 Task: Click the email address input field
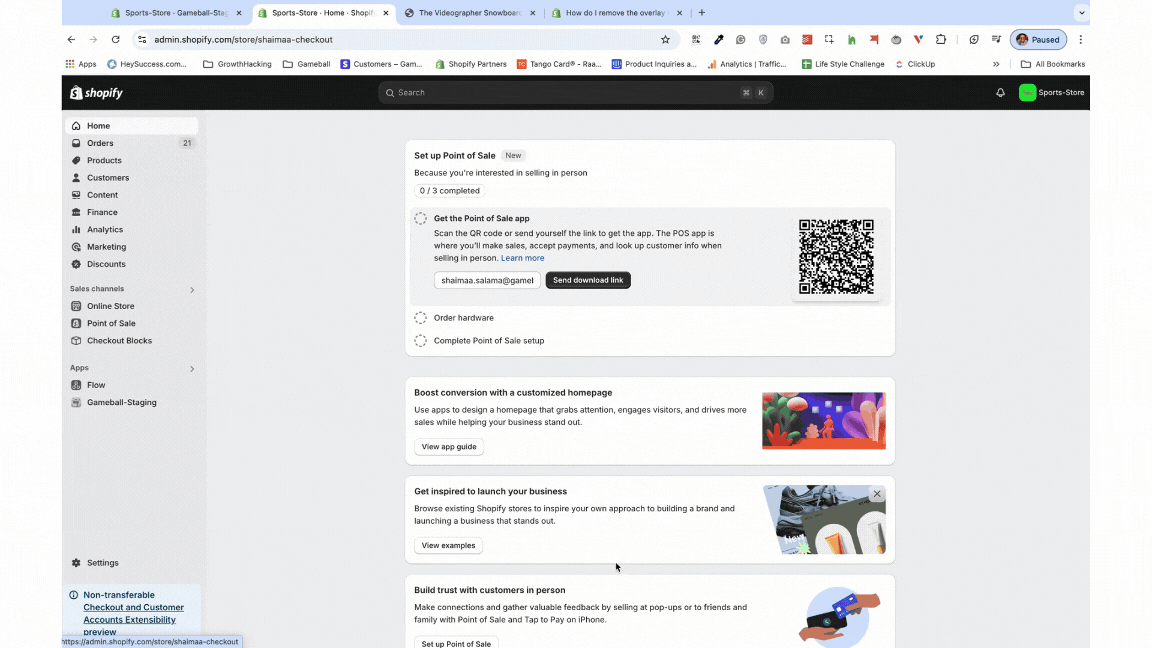(487, 280)
